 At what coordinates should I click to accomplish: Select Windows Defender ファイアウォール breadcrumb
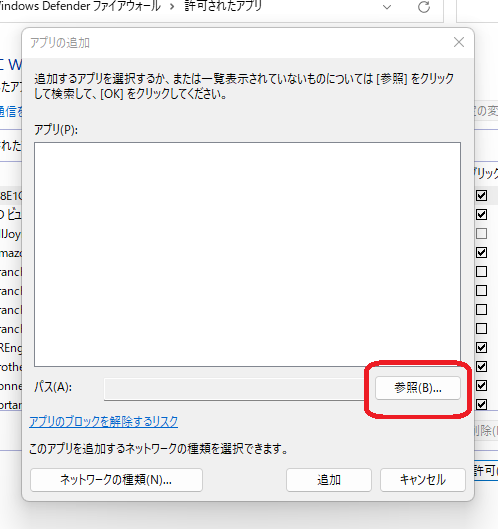click(80, 6)
